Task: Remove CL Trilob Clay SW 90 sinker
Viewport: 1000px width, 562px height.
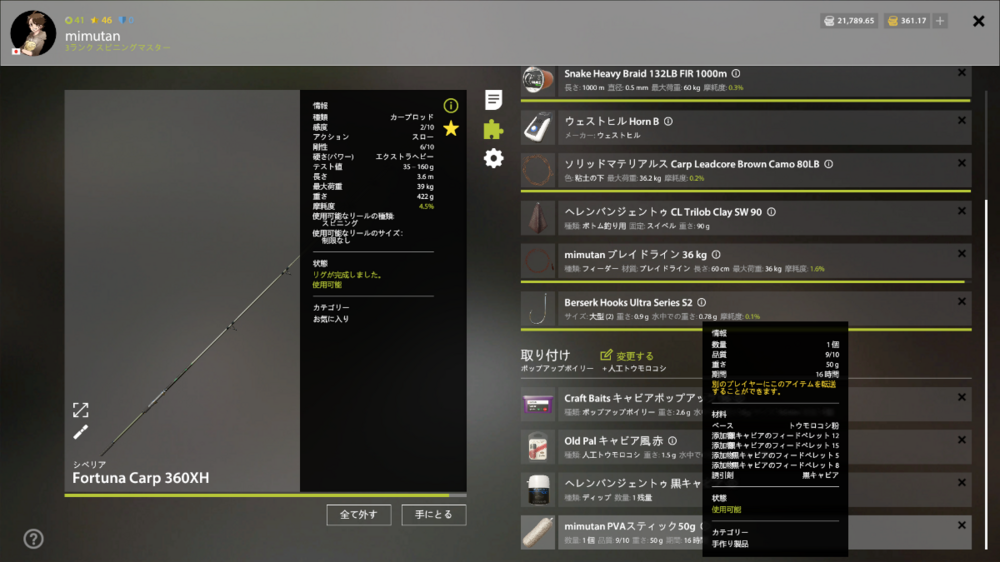Action: (x=962, y=211)
